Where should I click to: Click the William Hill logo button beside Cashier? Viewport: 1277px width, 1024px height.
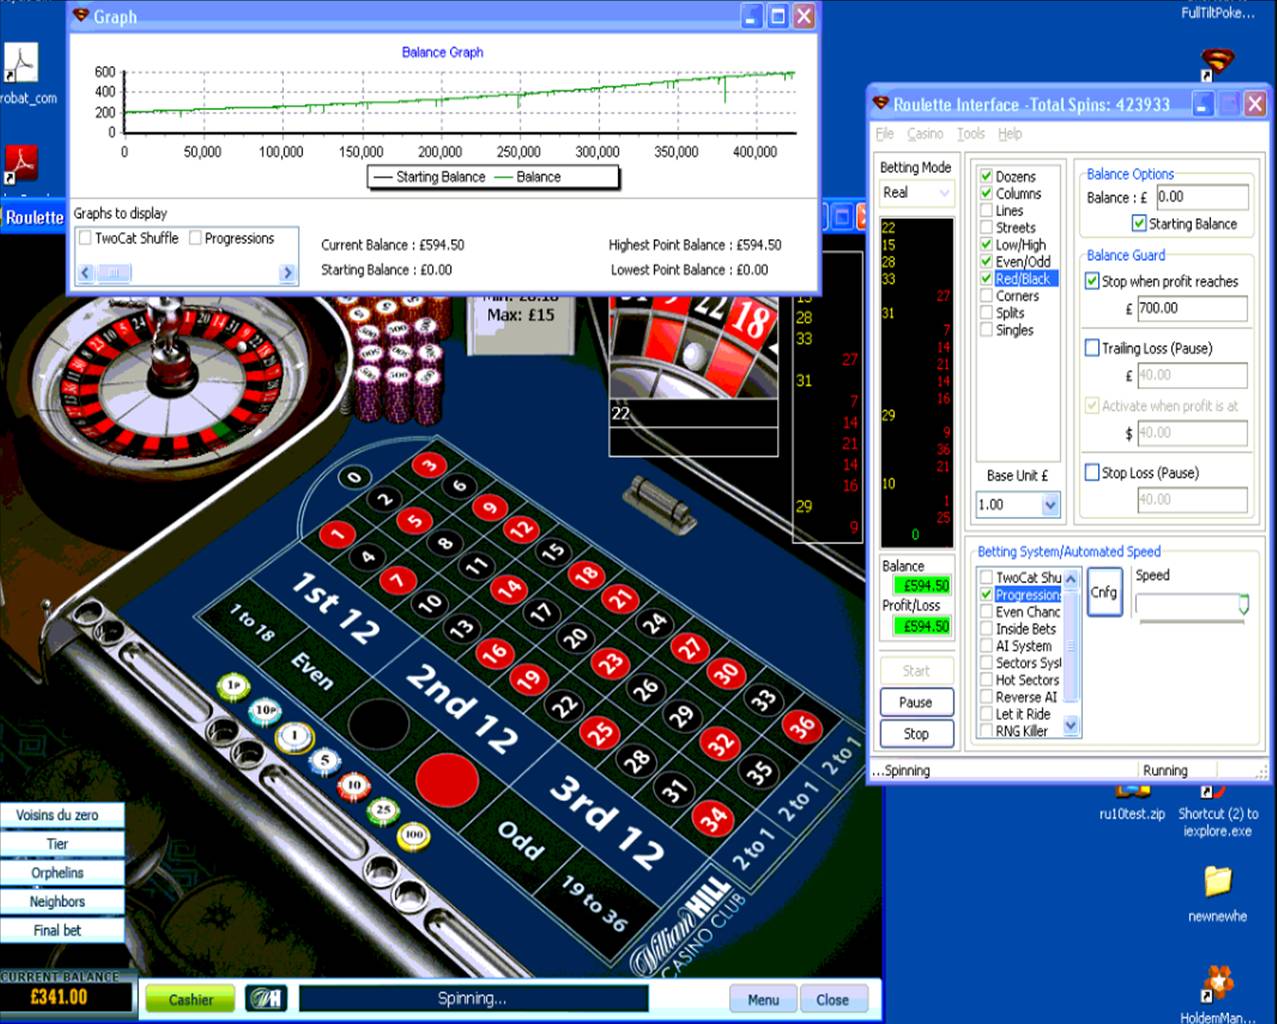click(x=267, y=998)
